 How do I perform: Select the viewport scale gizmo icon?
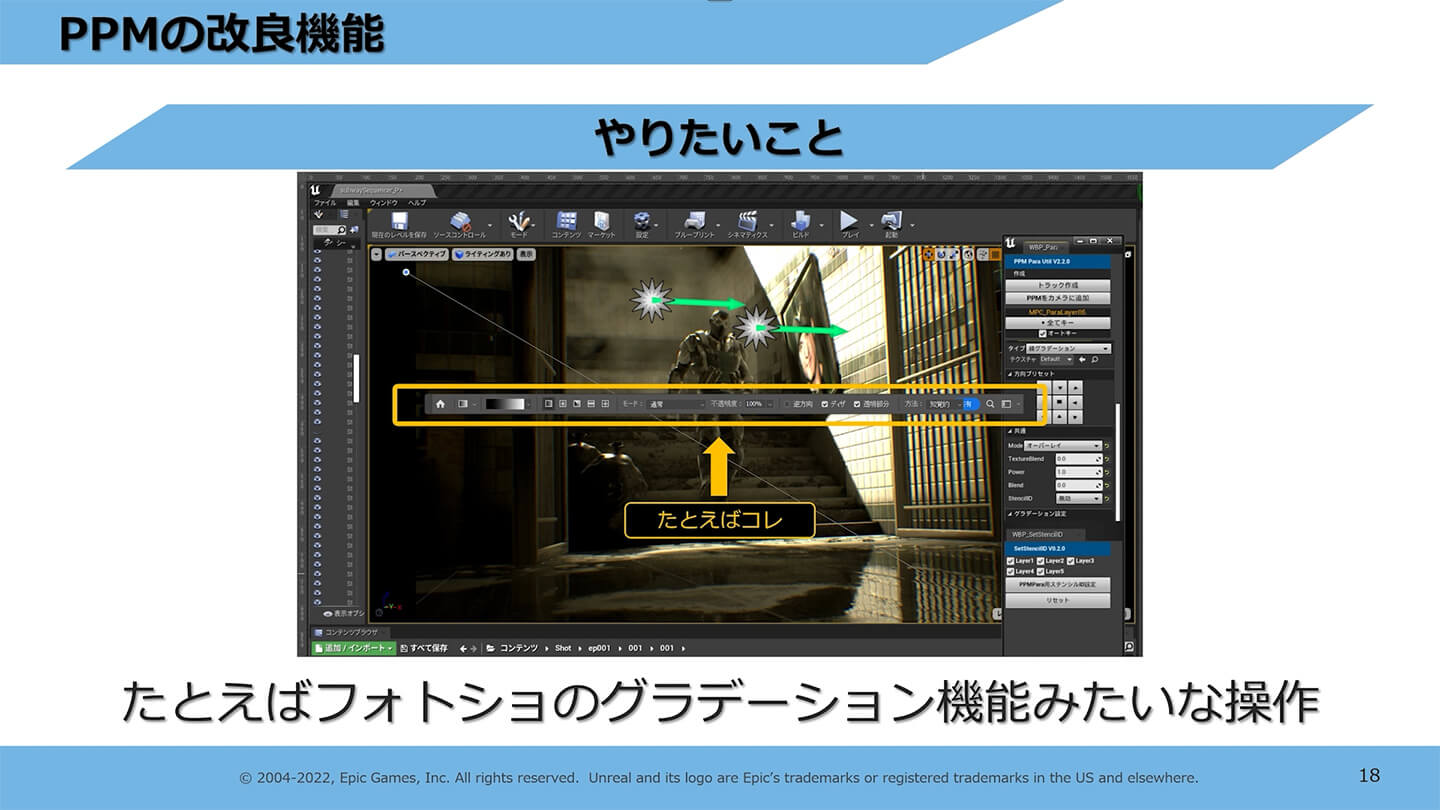click(x=956, y=254)
